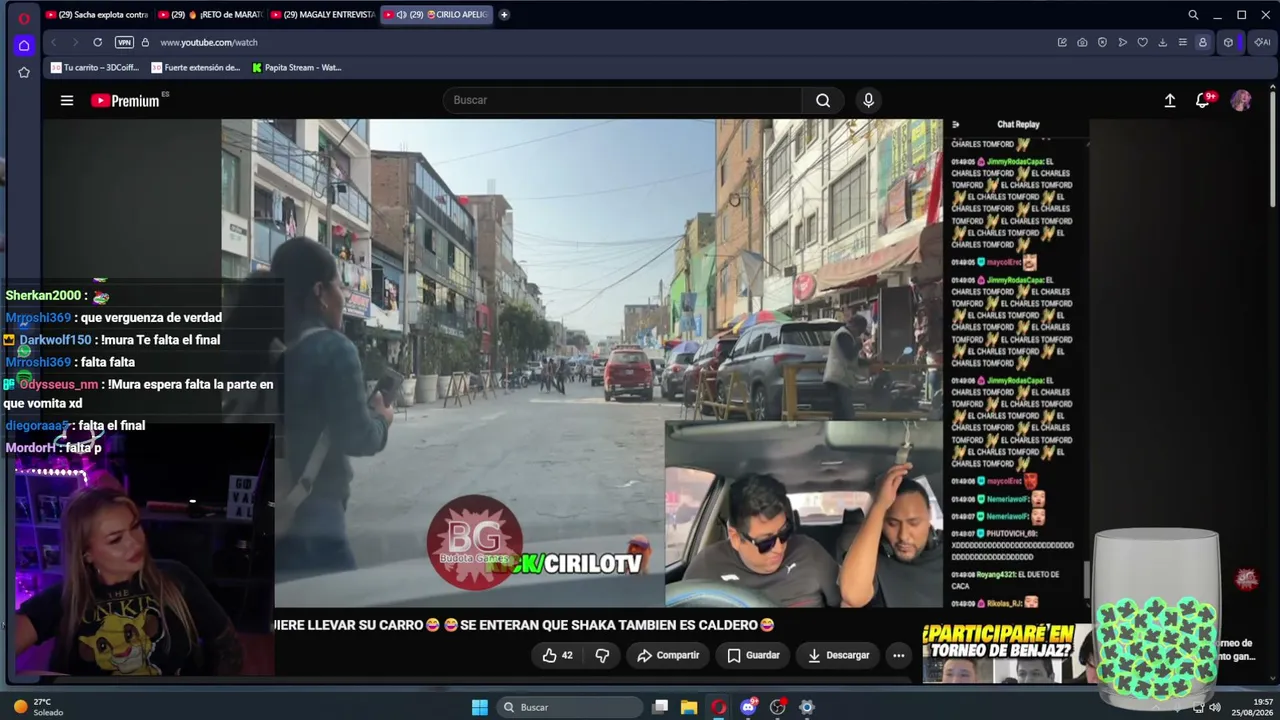
Task: Open the profile icon in Opera toolbar
Action: click(1203, 42)
